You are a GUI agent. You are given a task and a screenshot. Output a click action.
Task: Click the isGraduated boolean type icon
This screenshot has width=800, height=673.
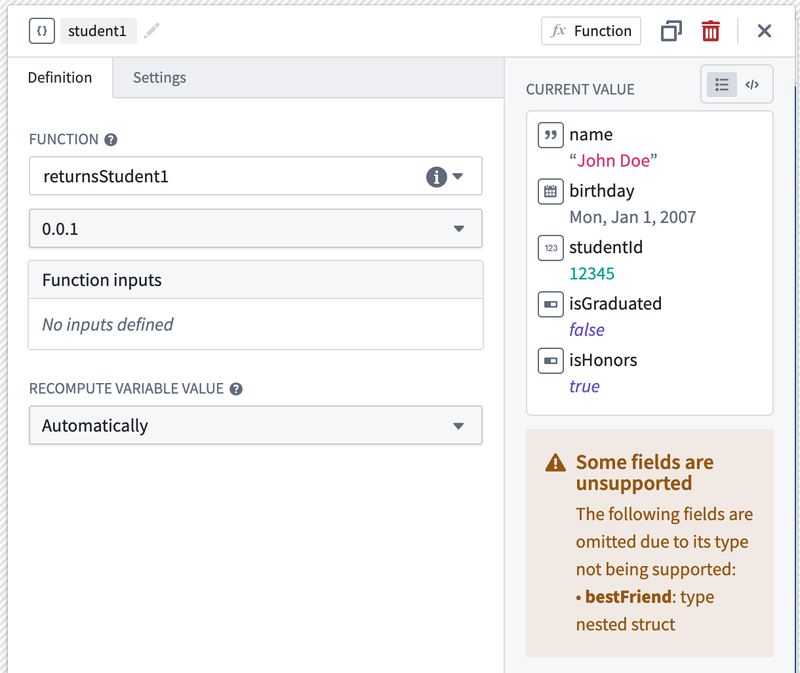click(x=551, y=305)
